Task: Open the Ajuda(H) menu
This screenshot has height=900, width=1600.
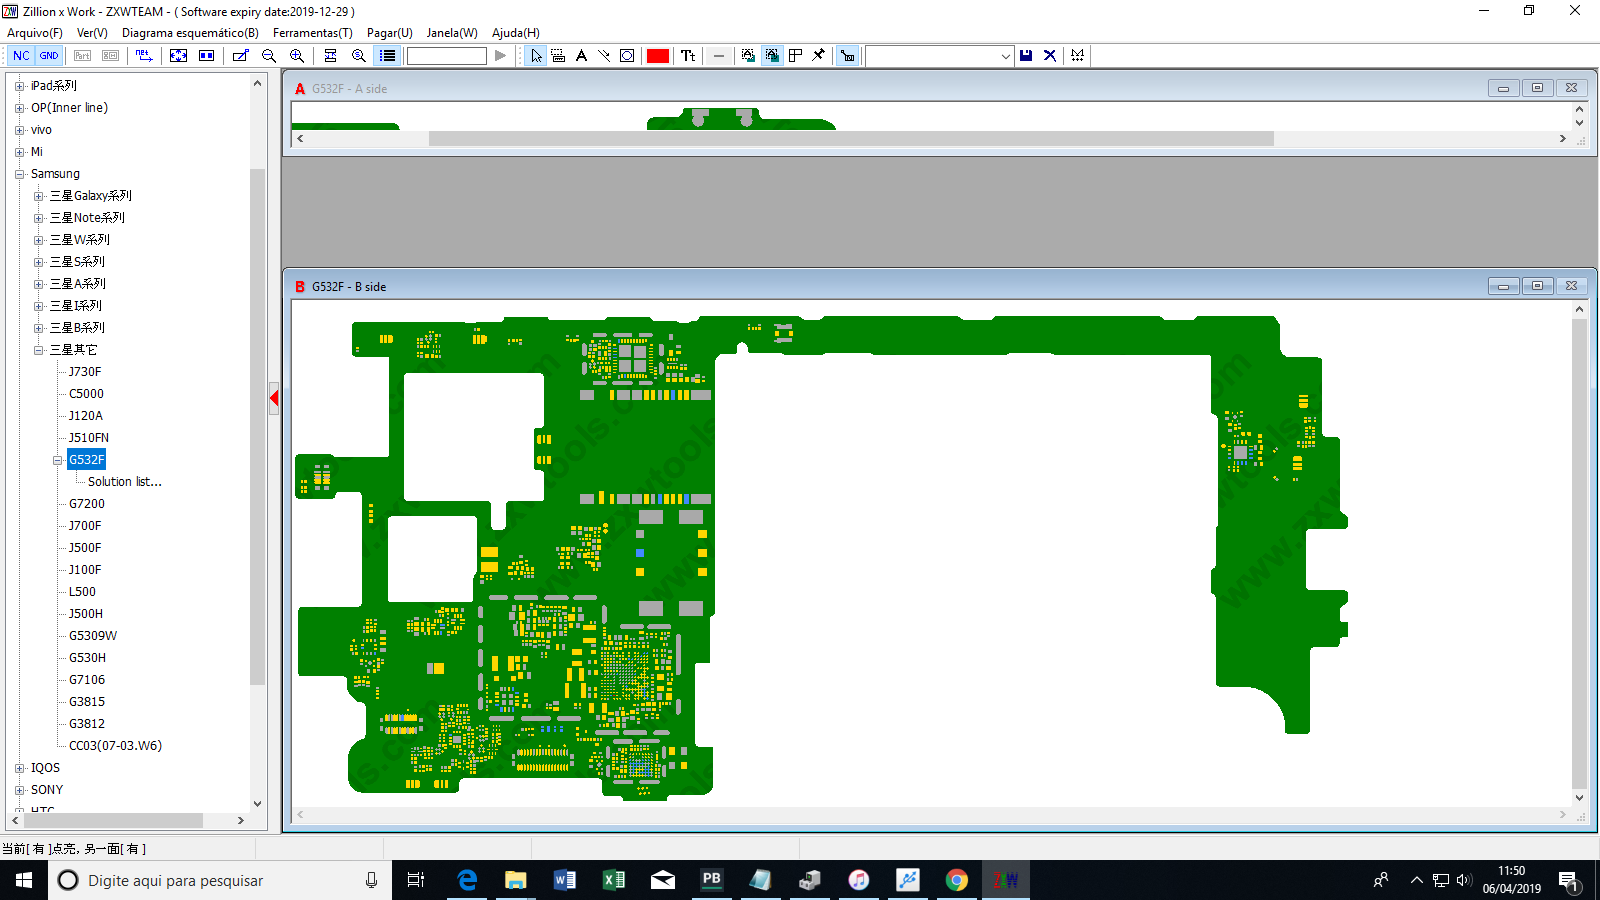Action: [x=516, y=33]
